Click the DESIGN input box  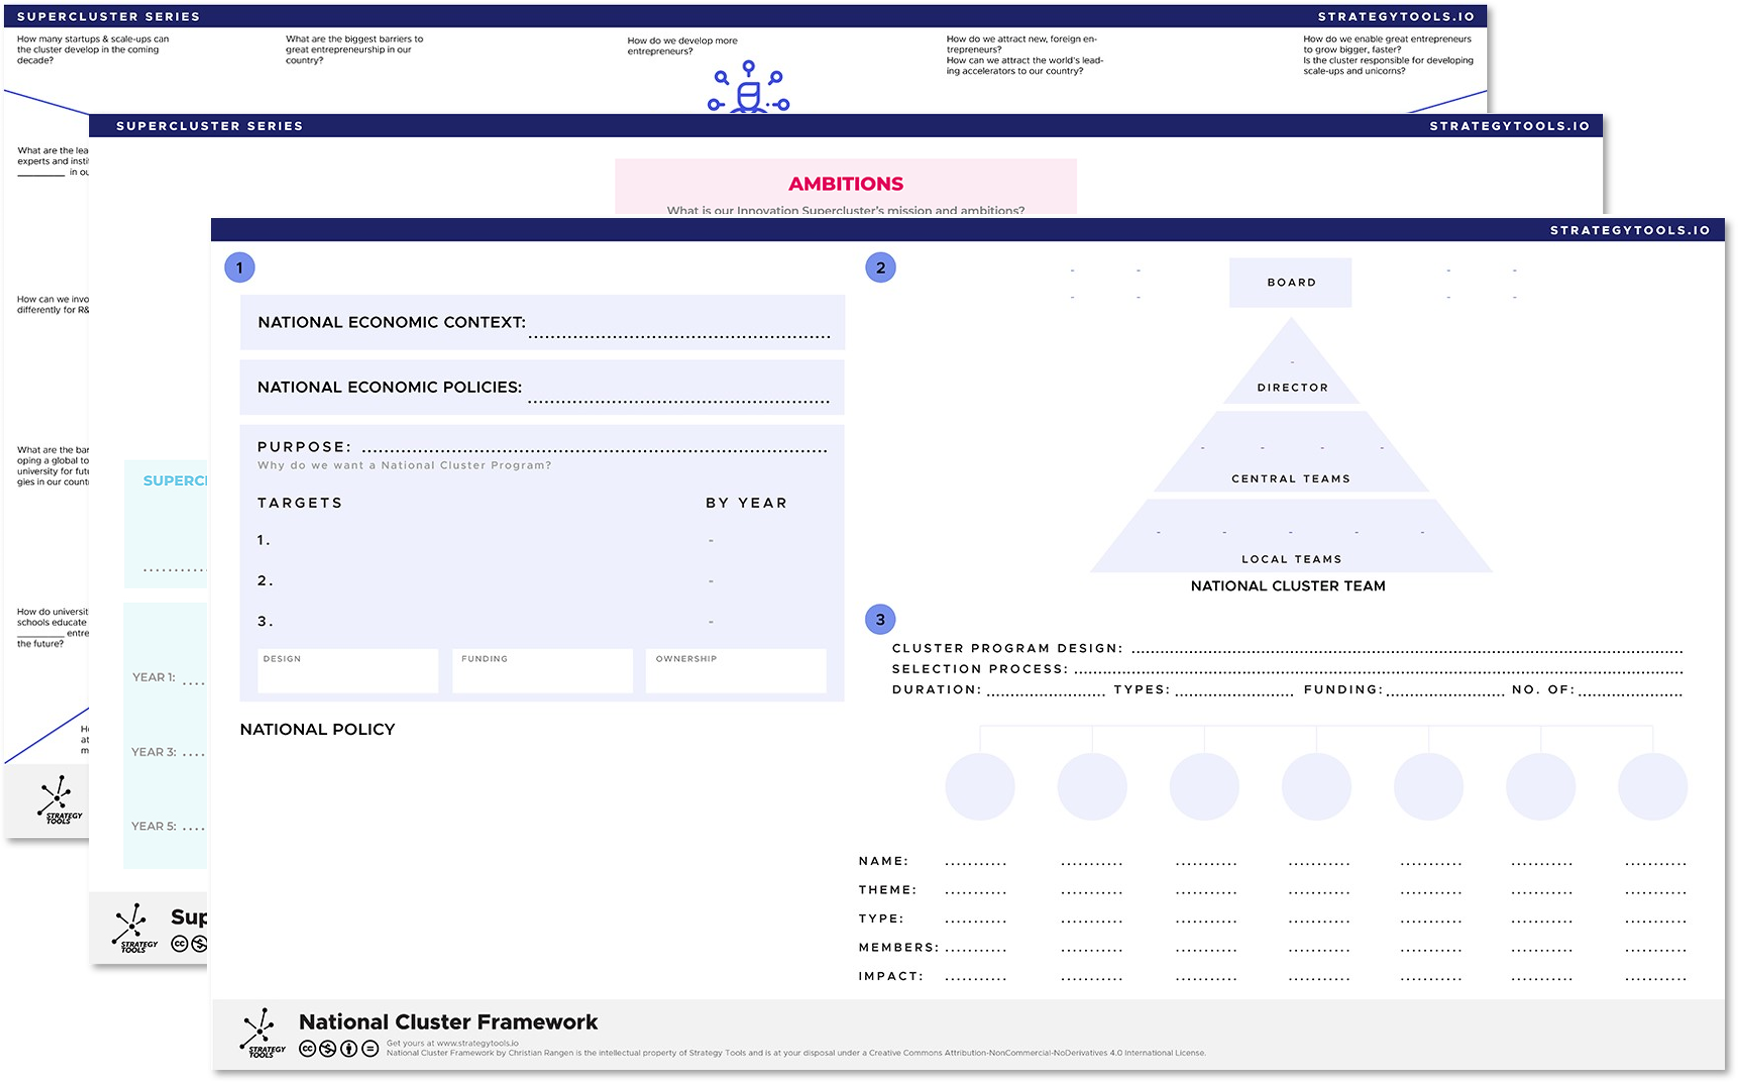[347, 671]
